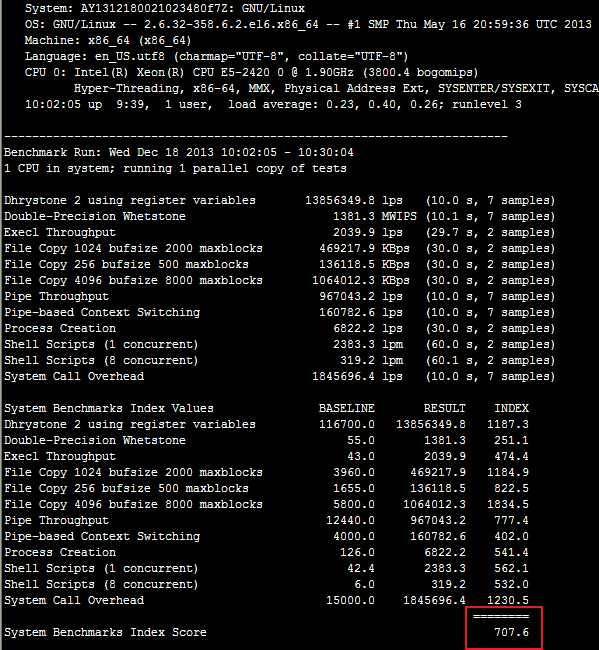The image size is (599, 650).
Task: Click System Call Overhead index 1230.5
Action: [x=508, y=600]
